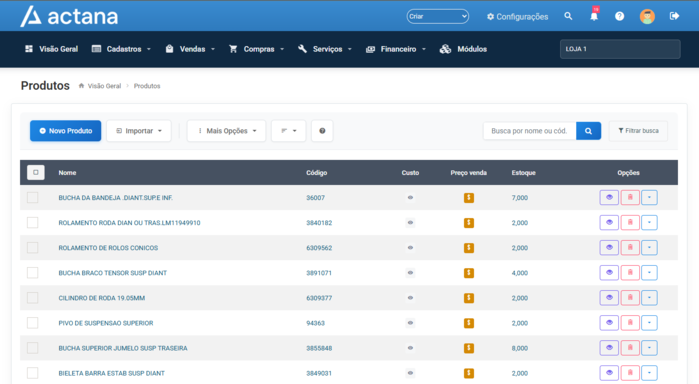Open the Cadastros menu
This screenshot has height=384, width=699.
121,49
